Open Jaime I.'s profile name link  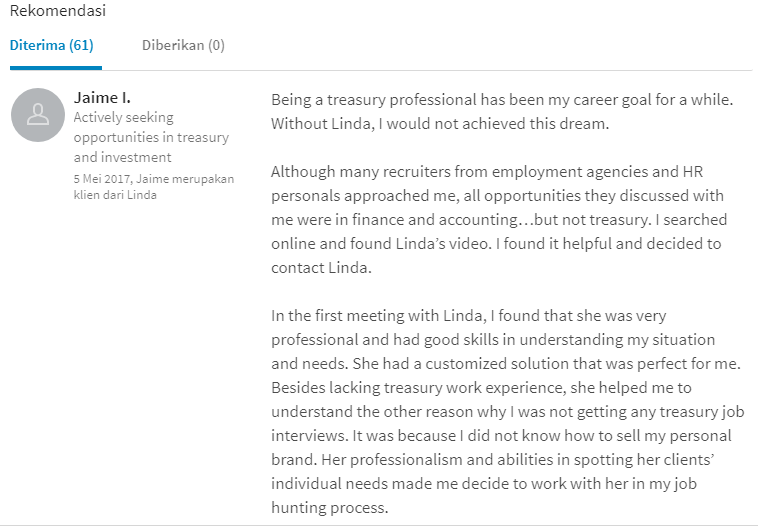(102, 98)
